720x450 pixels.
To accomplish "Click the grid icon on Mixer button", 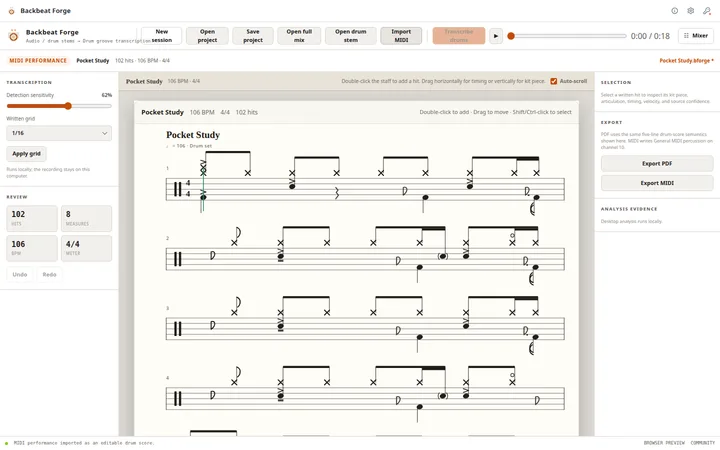I will tap(686, 35).
